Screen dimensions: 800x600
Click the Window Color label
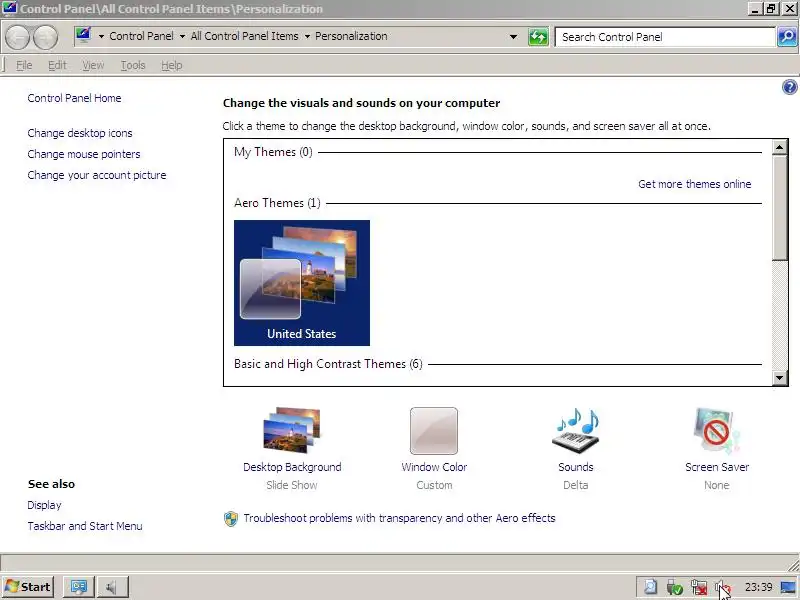coord(434,467)
